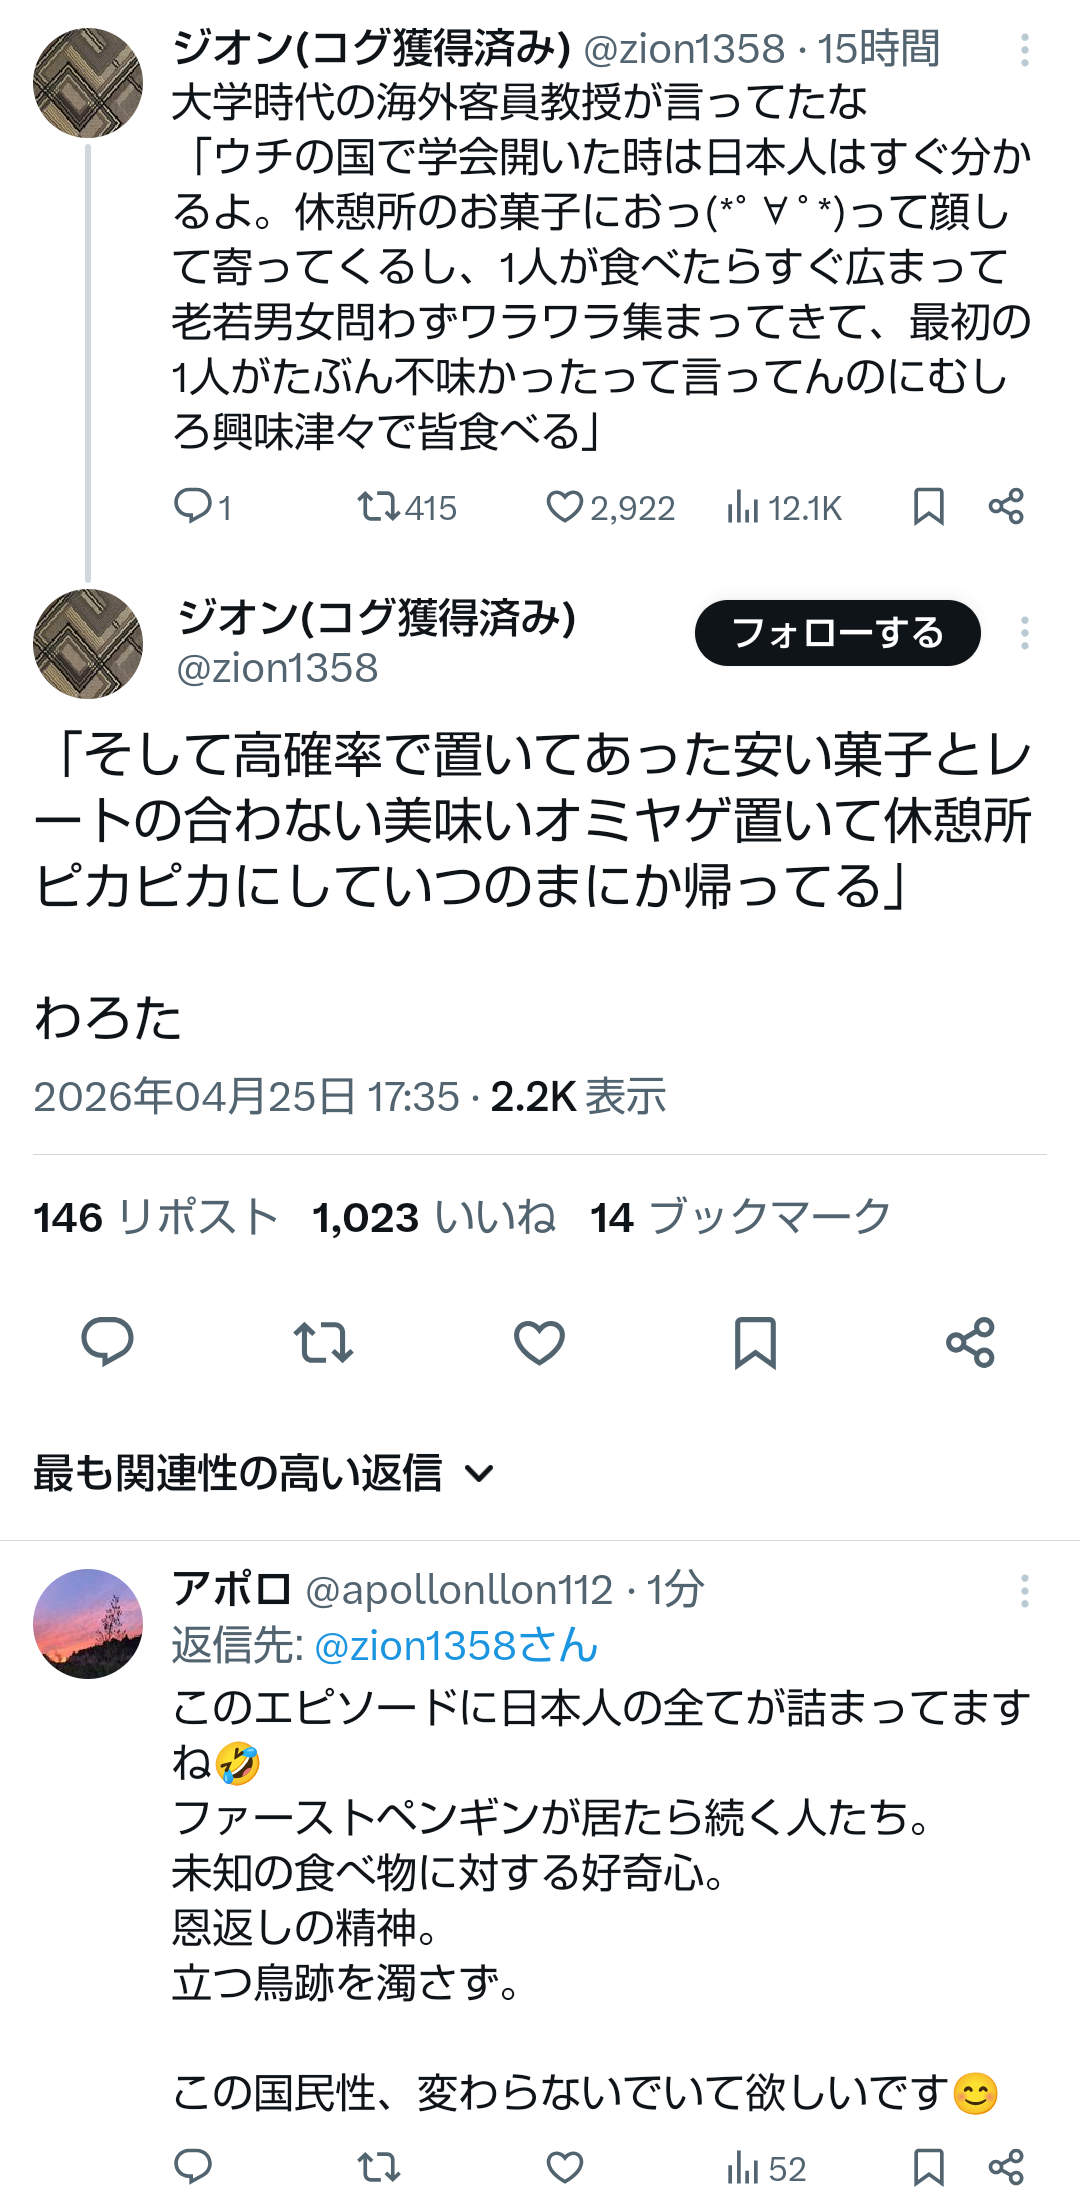Image resolution: width=1080 pixels, height=2203 pixels.
Task: View the 1,023 いいね list
Action: 434,1217
